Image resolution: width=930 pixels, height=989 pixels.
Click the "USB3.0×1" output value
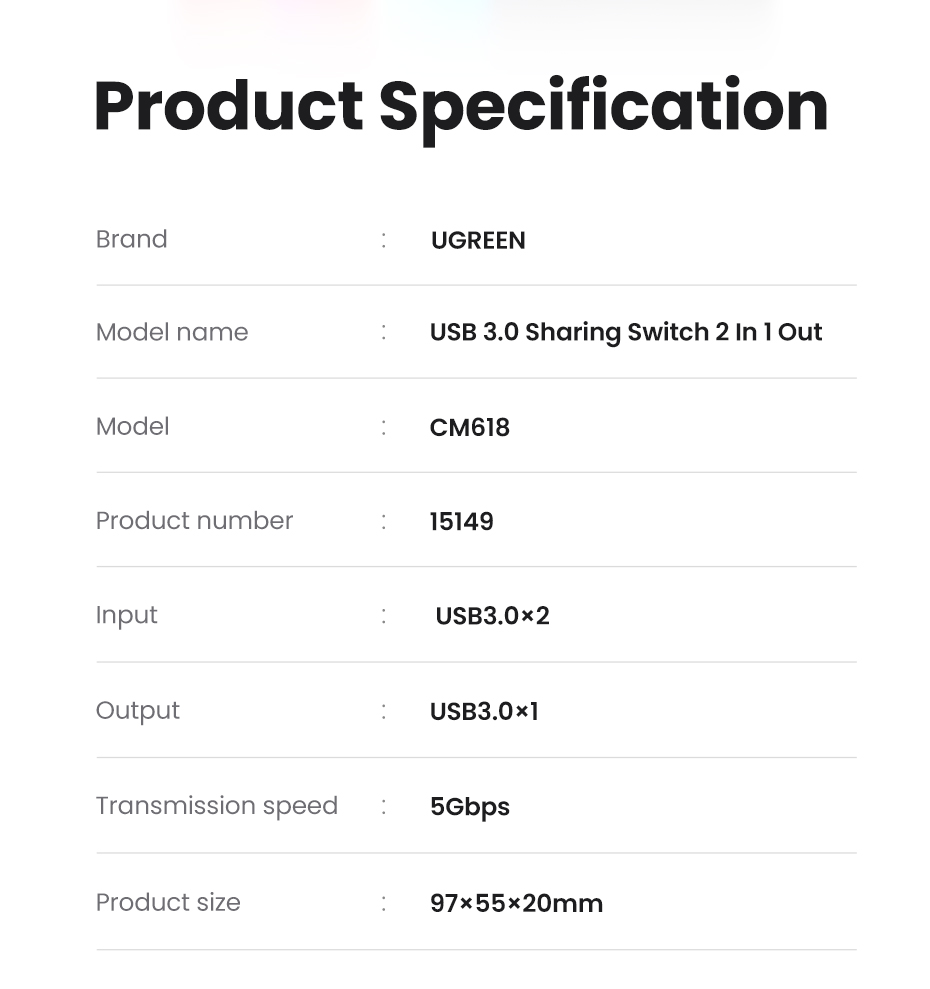point(484,712)
